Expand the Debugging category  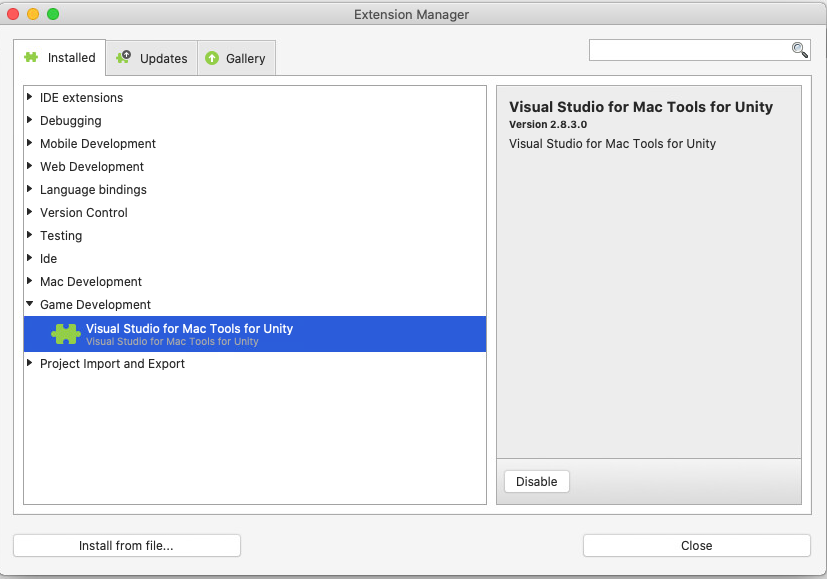point(30,120)
